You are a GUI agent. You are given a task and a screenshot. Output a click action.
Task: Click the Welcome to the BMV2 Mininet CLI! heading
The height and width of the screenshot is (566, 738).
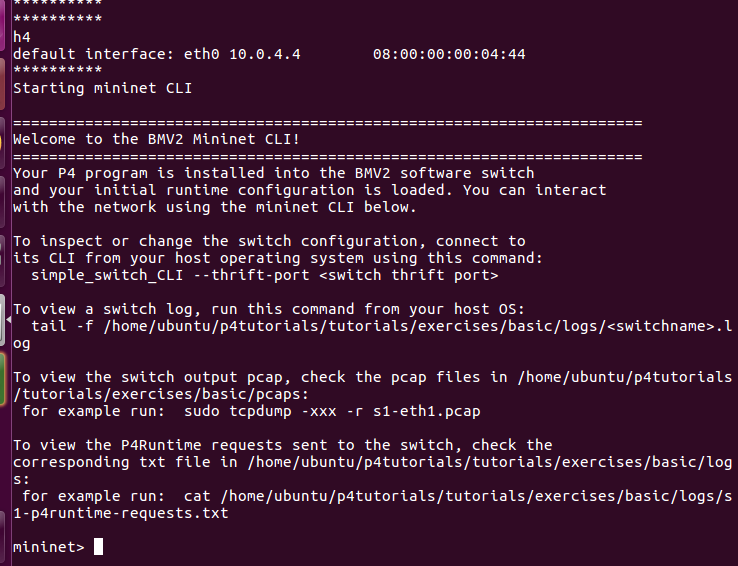point(156,139)
